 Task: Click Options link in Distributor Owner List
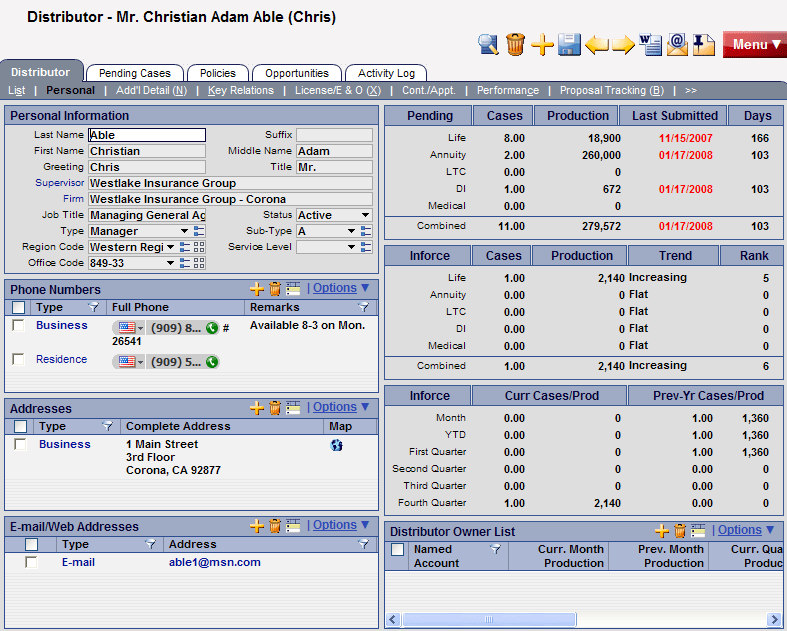[739, 530]
